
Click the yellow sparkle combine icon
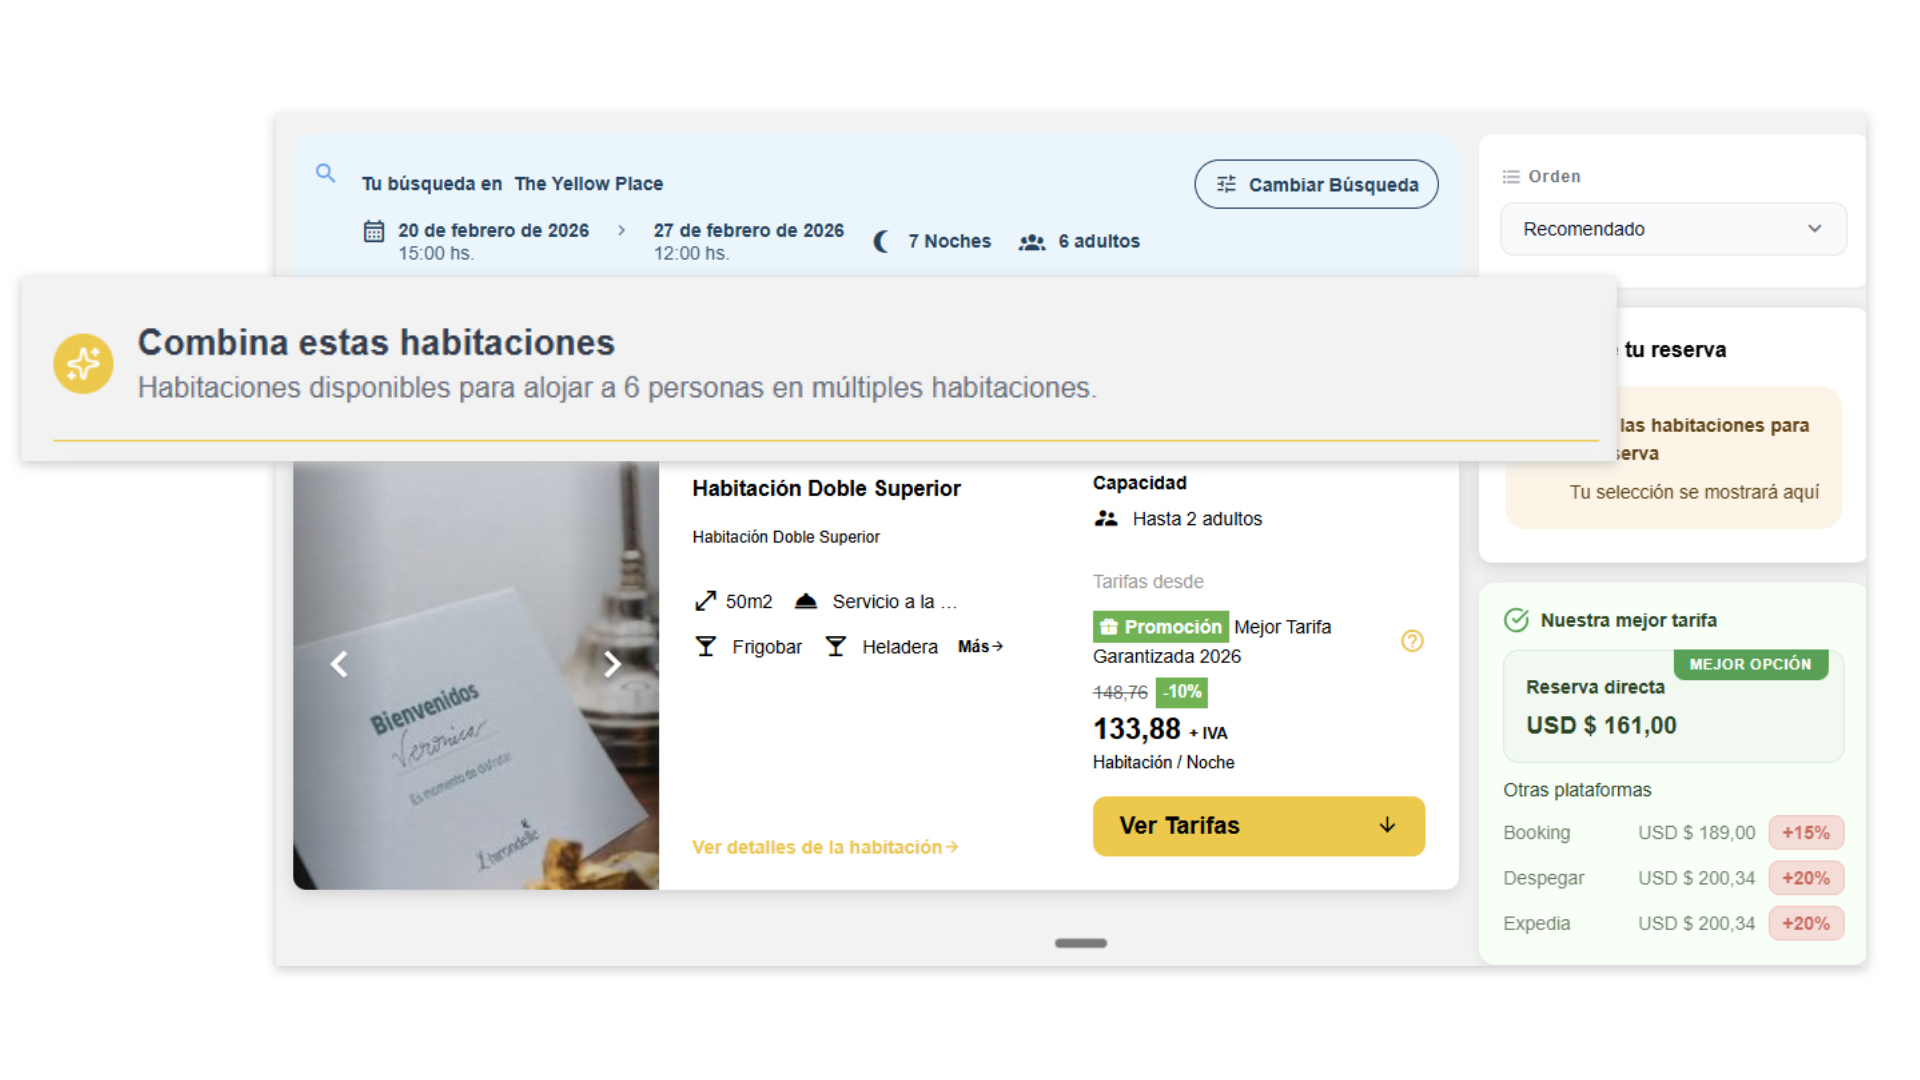click(x=83, y=364)
